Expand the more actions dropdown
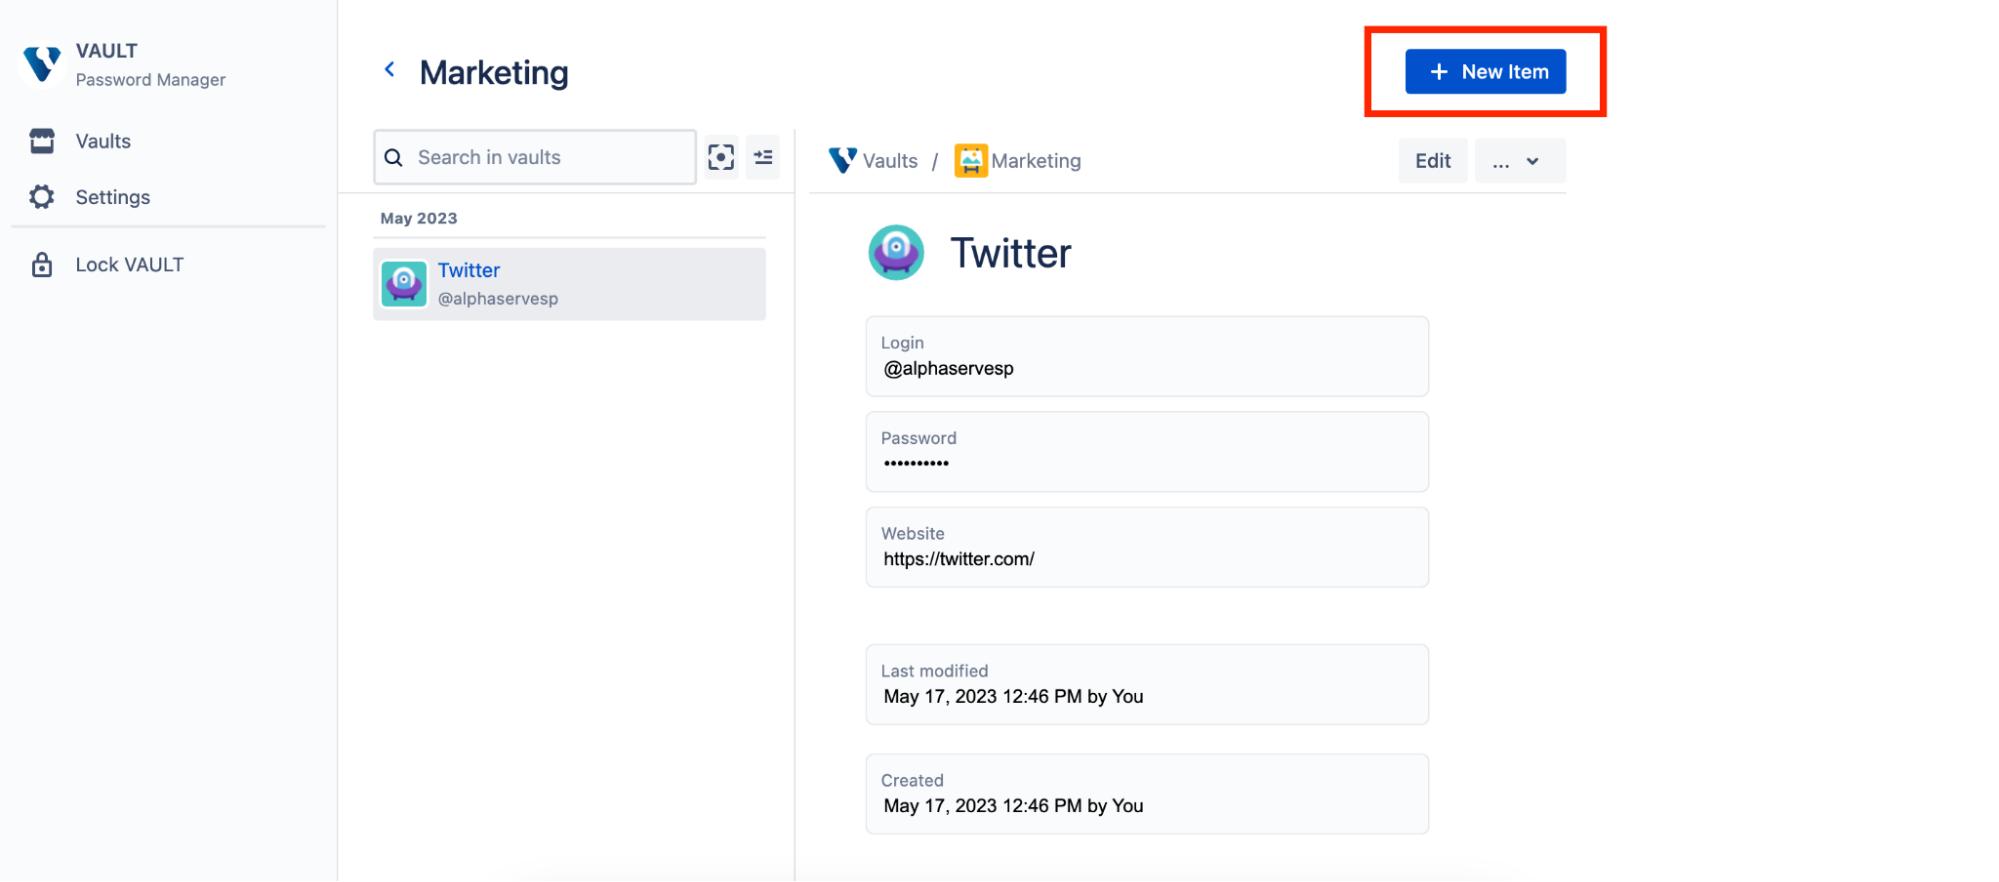Viewport: 1999px width, 882px height. point(1520,161)
